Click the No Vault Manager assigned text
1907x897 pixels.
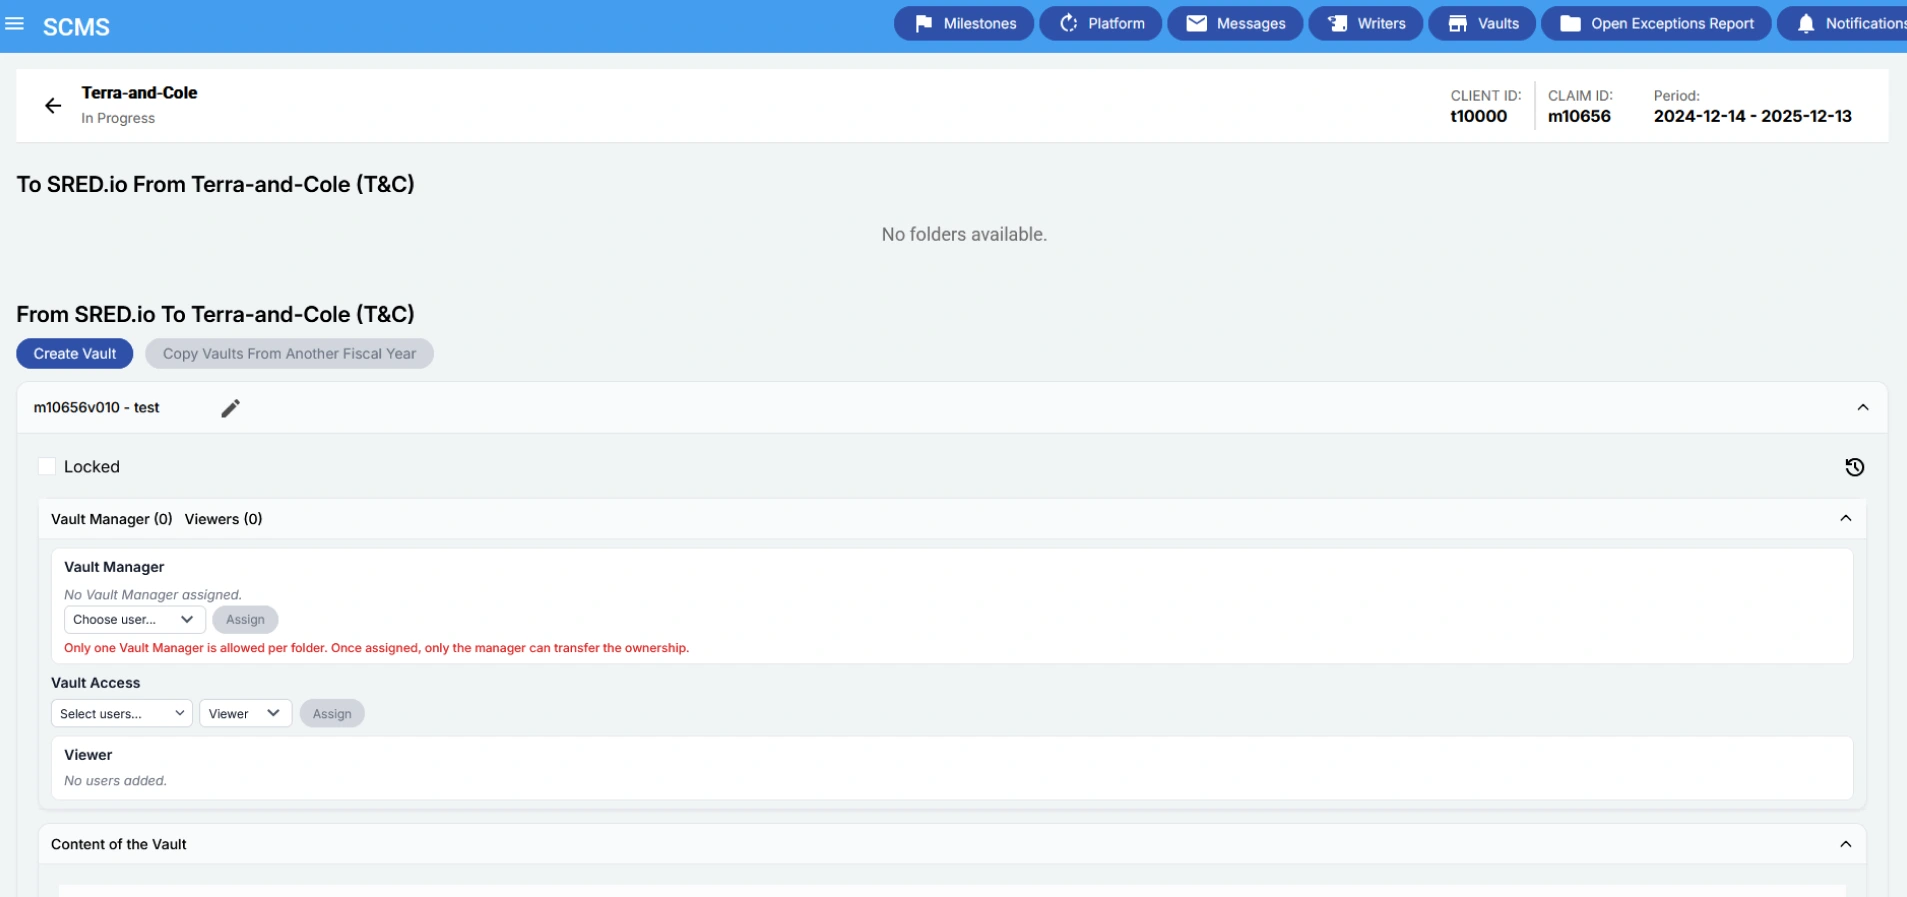coord(153,594)
